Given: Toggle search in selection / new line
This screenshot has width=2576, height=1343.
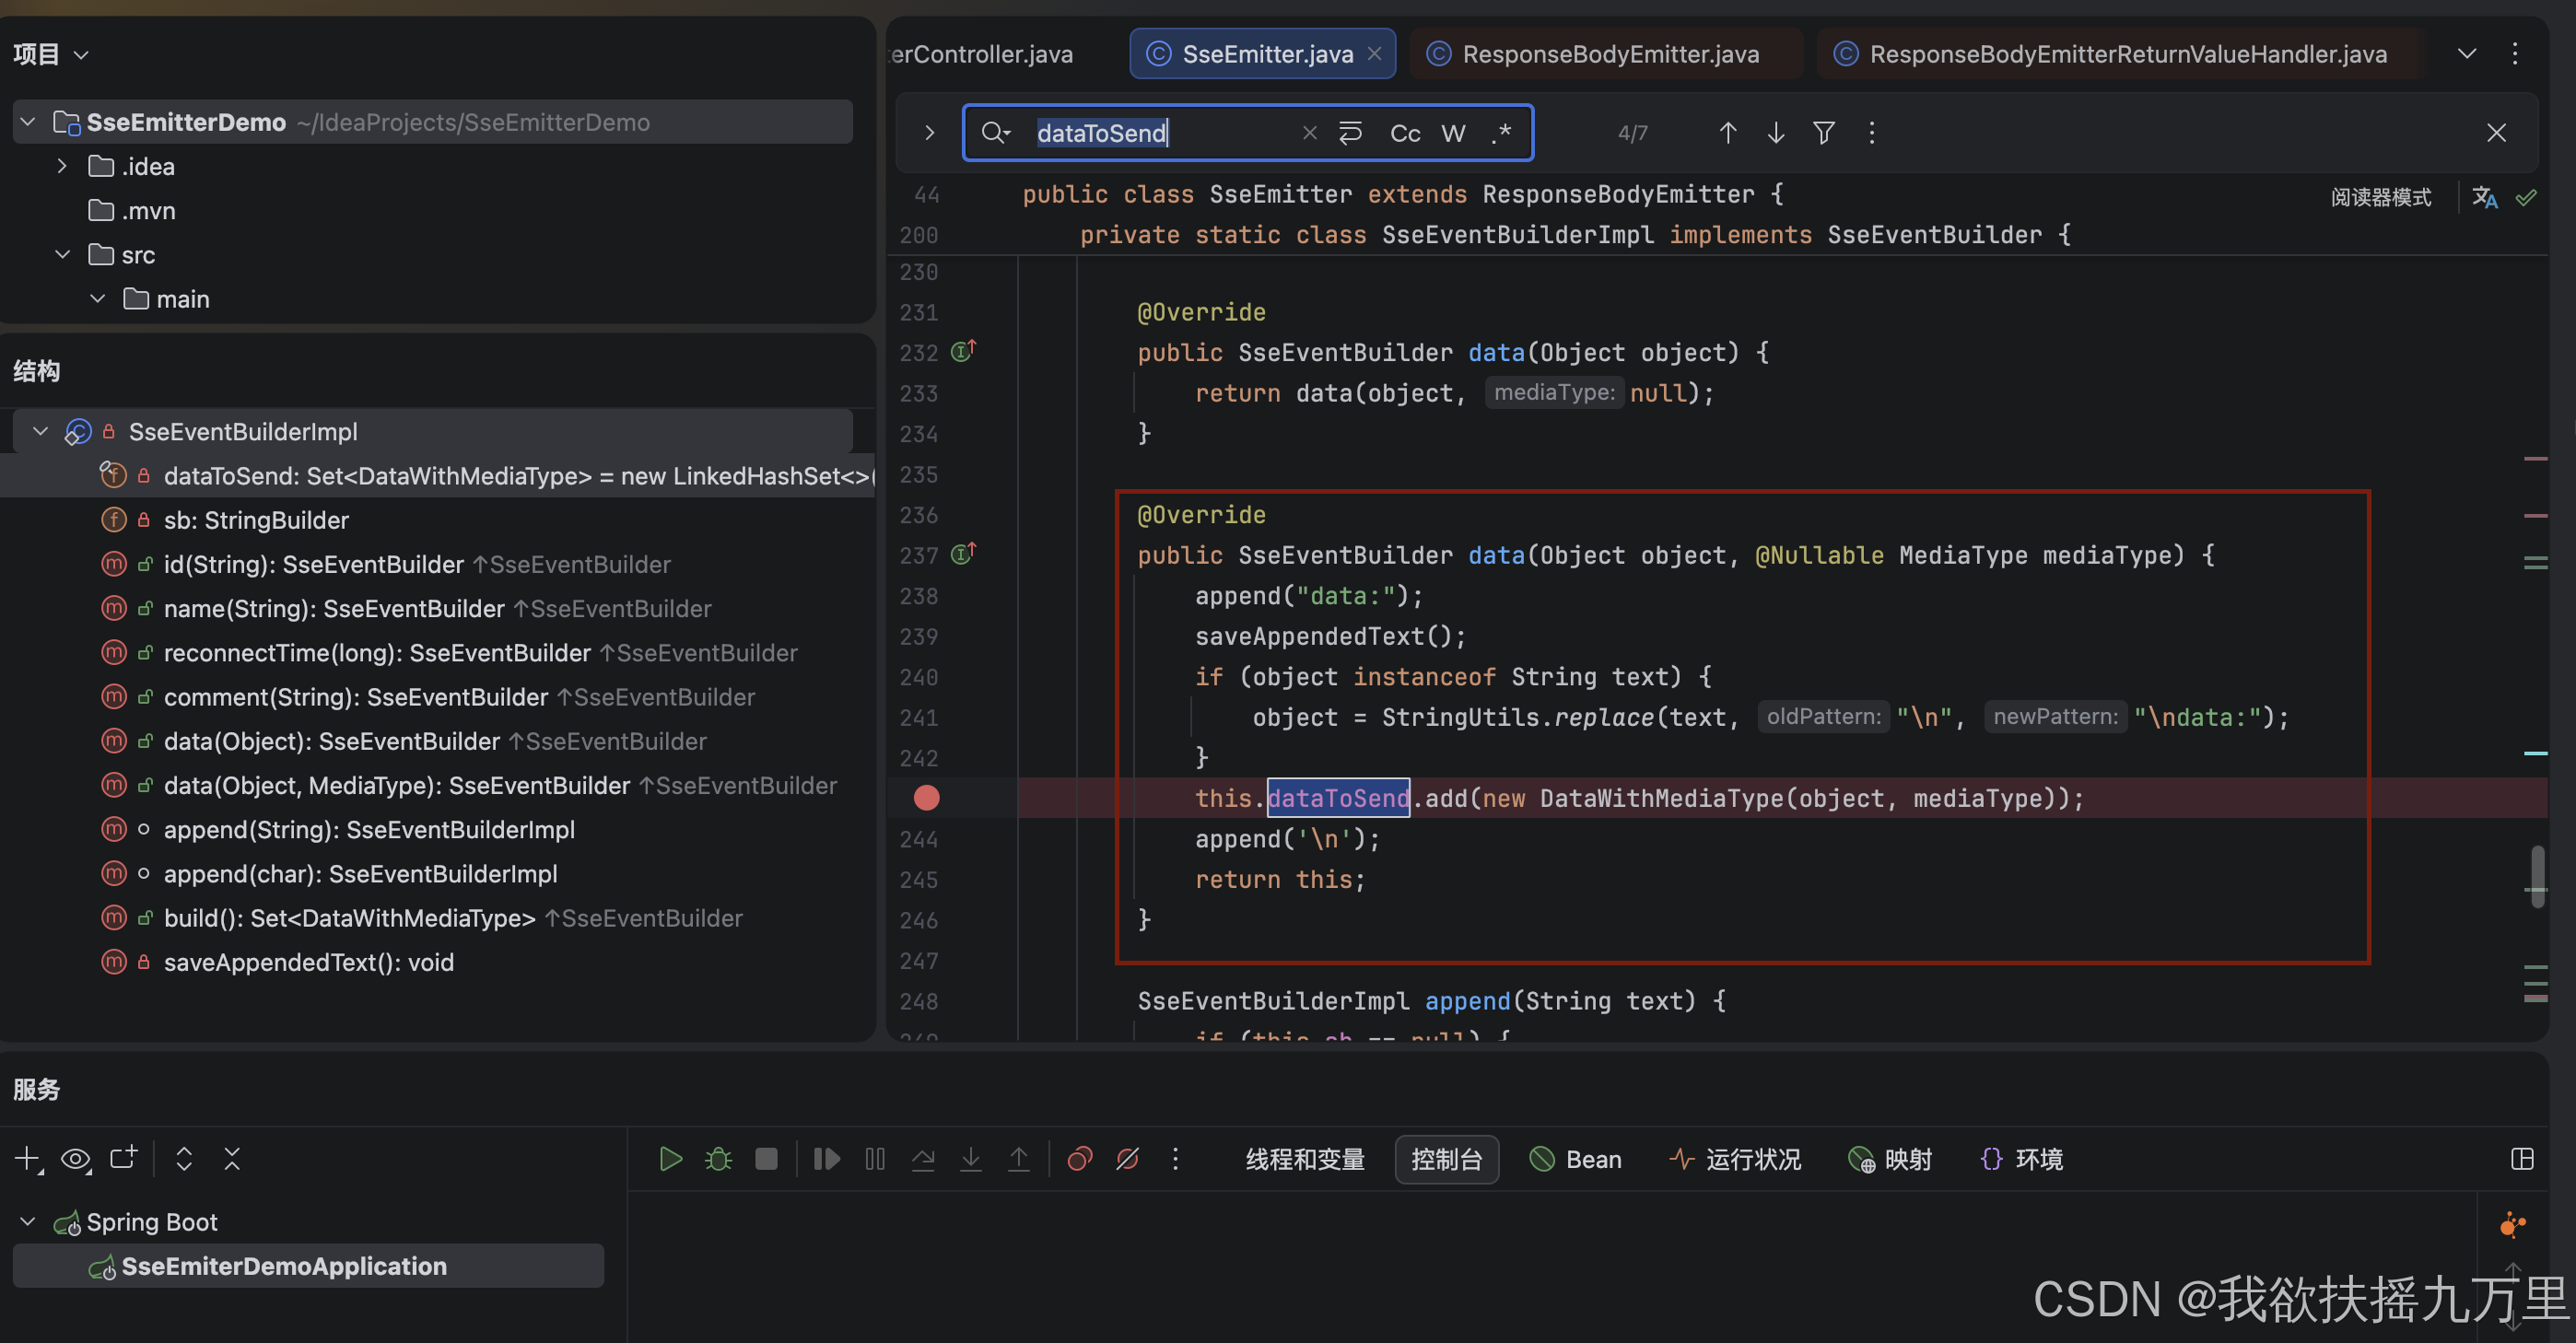Looking at the screenshot, I should point(1350,133).
